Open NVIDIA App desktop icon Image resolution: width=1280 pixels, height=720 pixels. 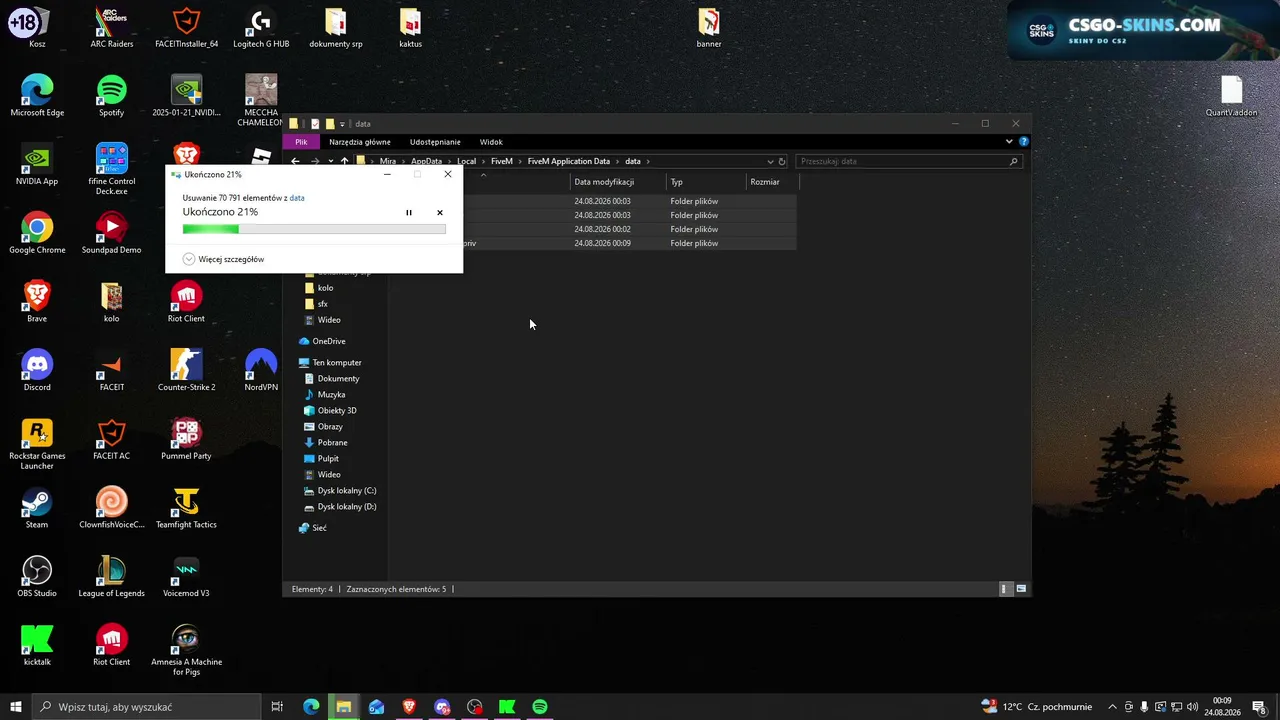pyautogui.click(x=37, y=165)
